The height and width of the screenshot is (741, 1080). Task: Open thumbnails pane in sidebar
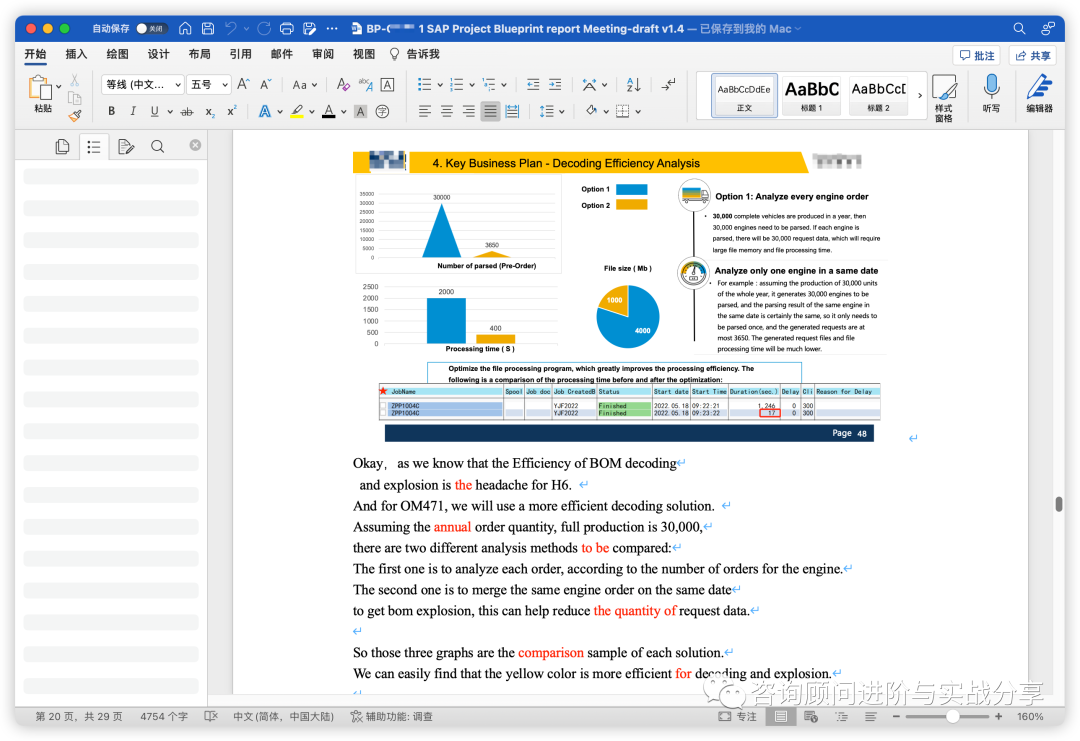[x=63, y=146]
